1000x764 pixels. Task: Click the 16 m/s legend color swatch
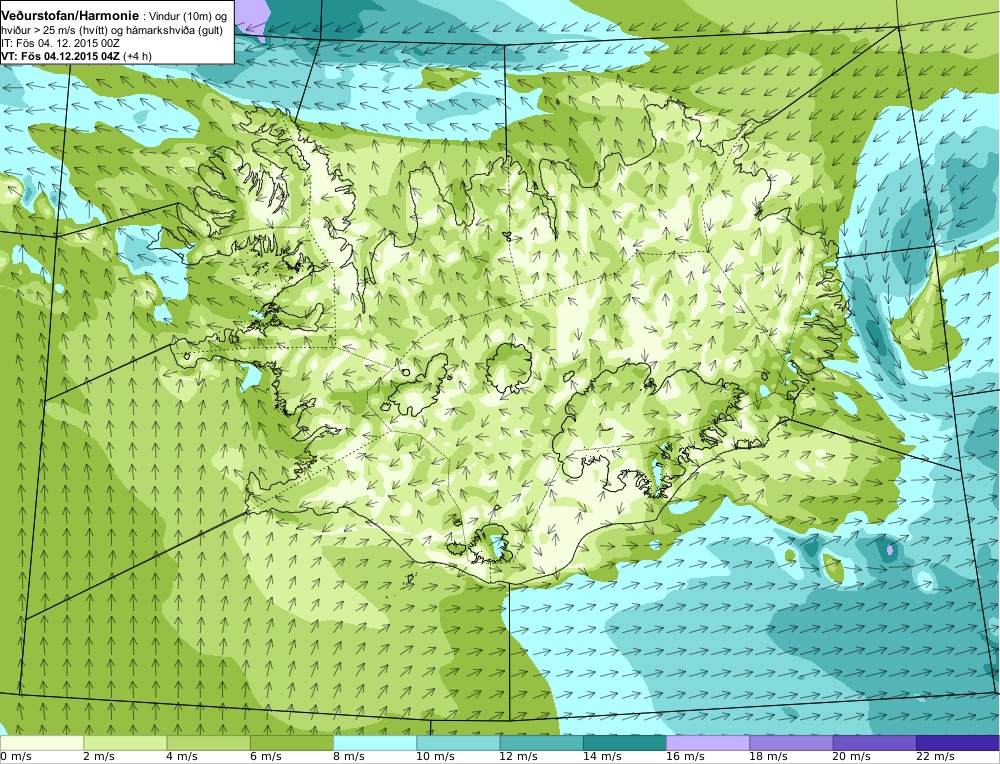[x=708, y=744]
